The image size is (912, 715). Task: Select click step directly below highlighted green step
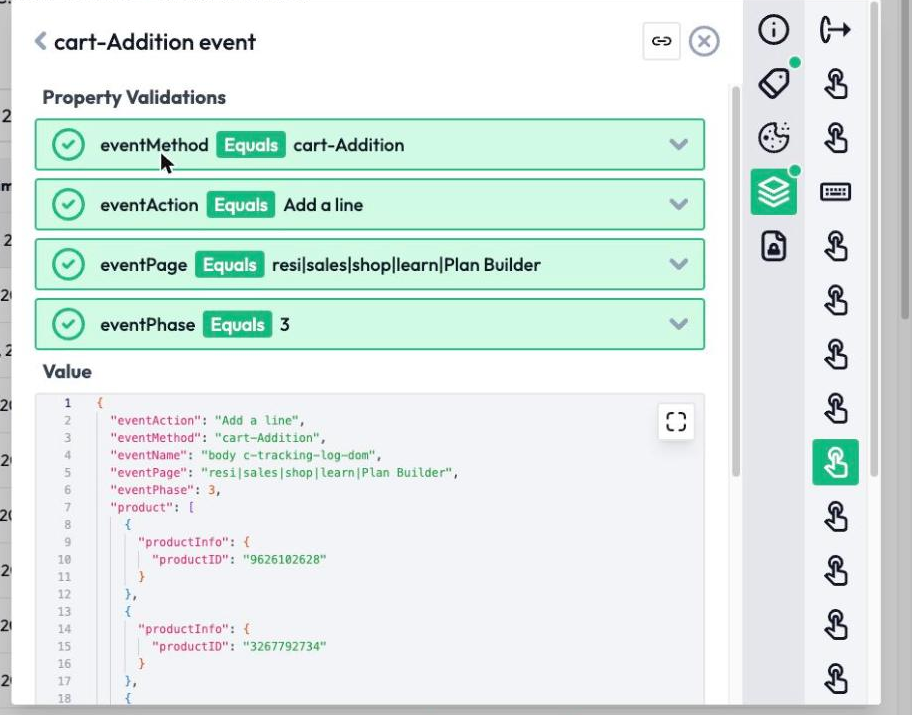coord(835,516)
